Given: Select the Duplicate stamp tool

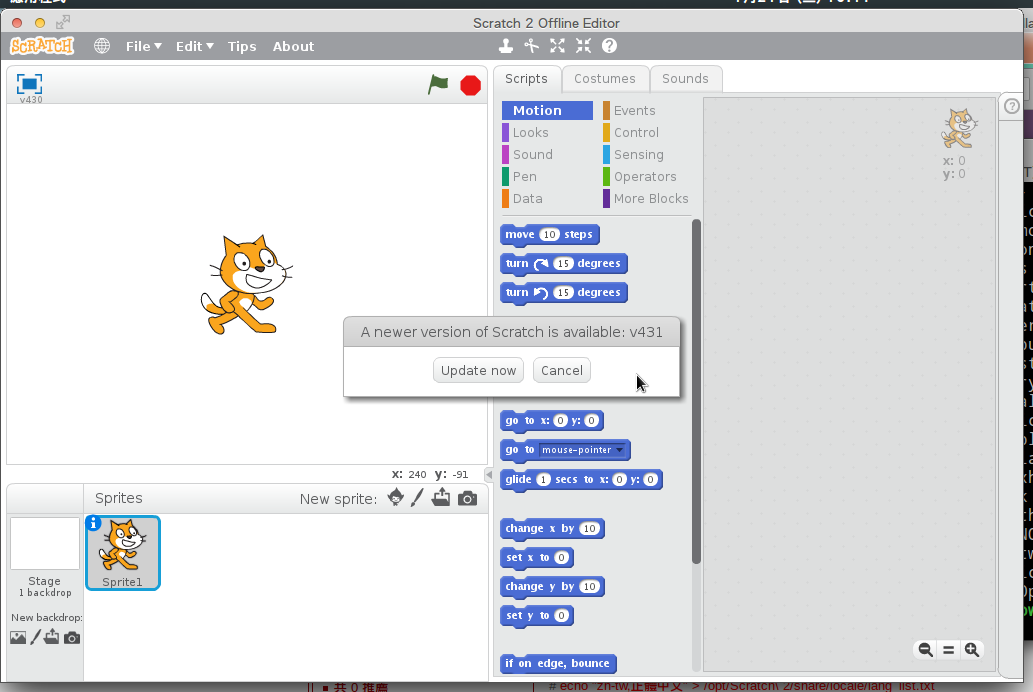Looking at the screenshot, I should click(505, 45).
